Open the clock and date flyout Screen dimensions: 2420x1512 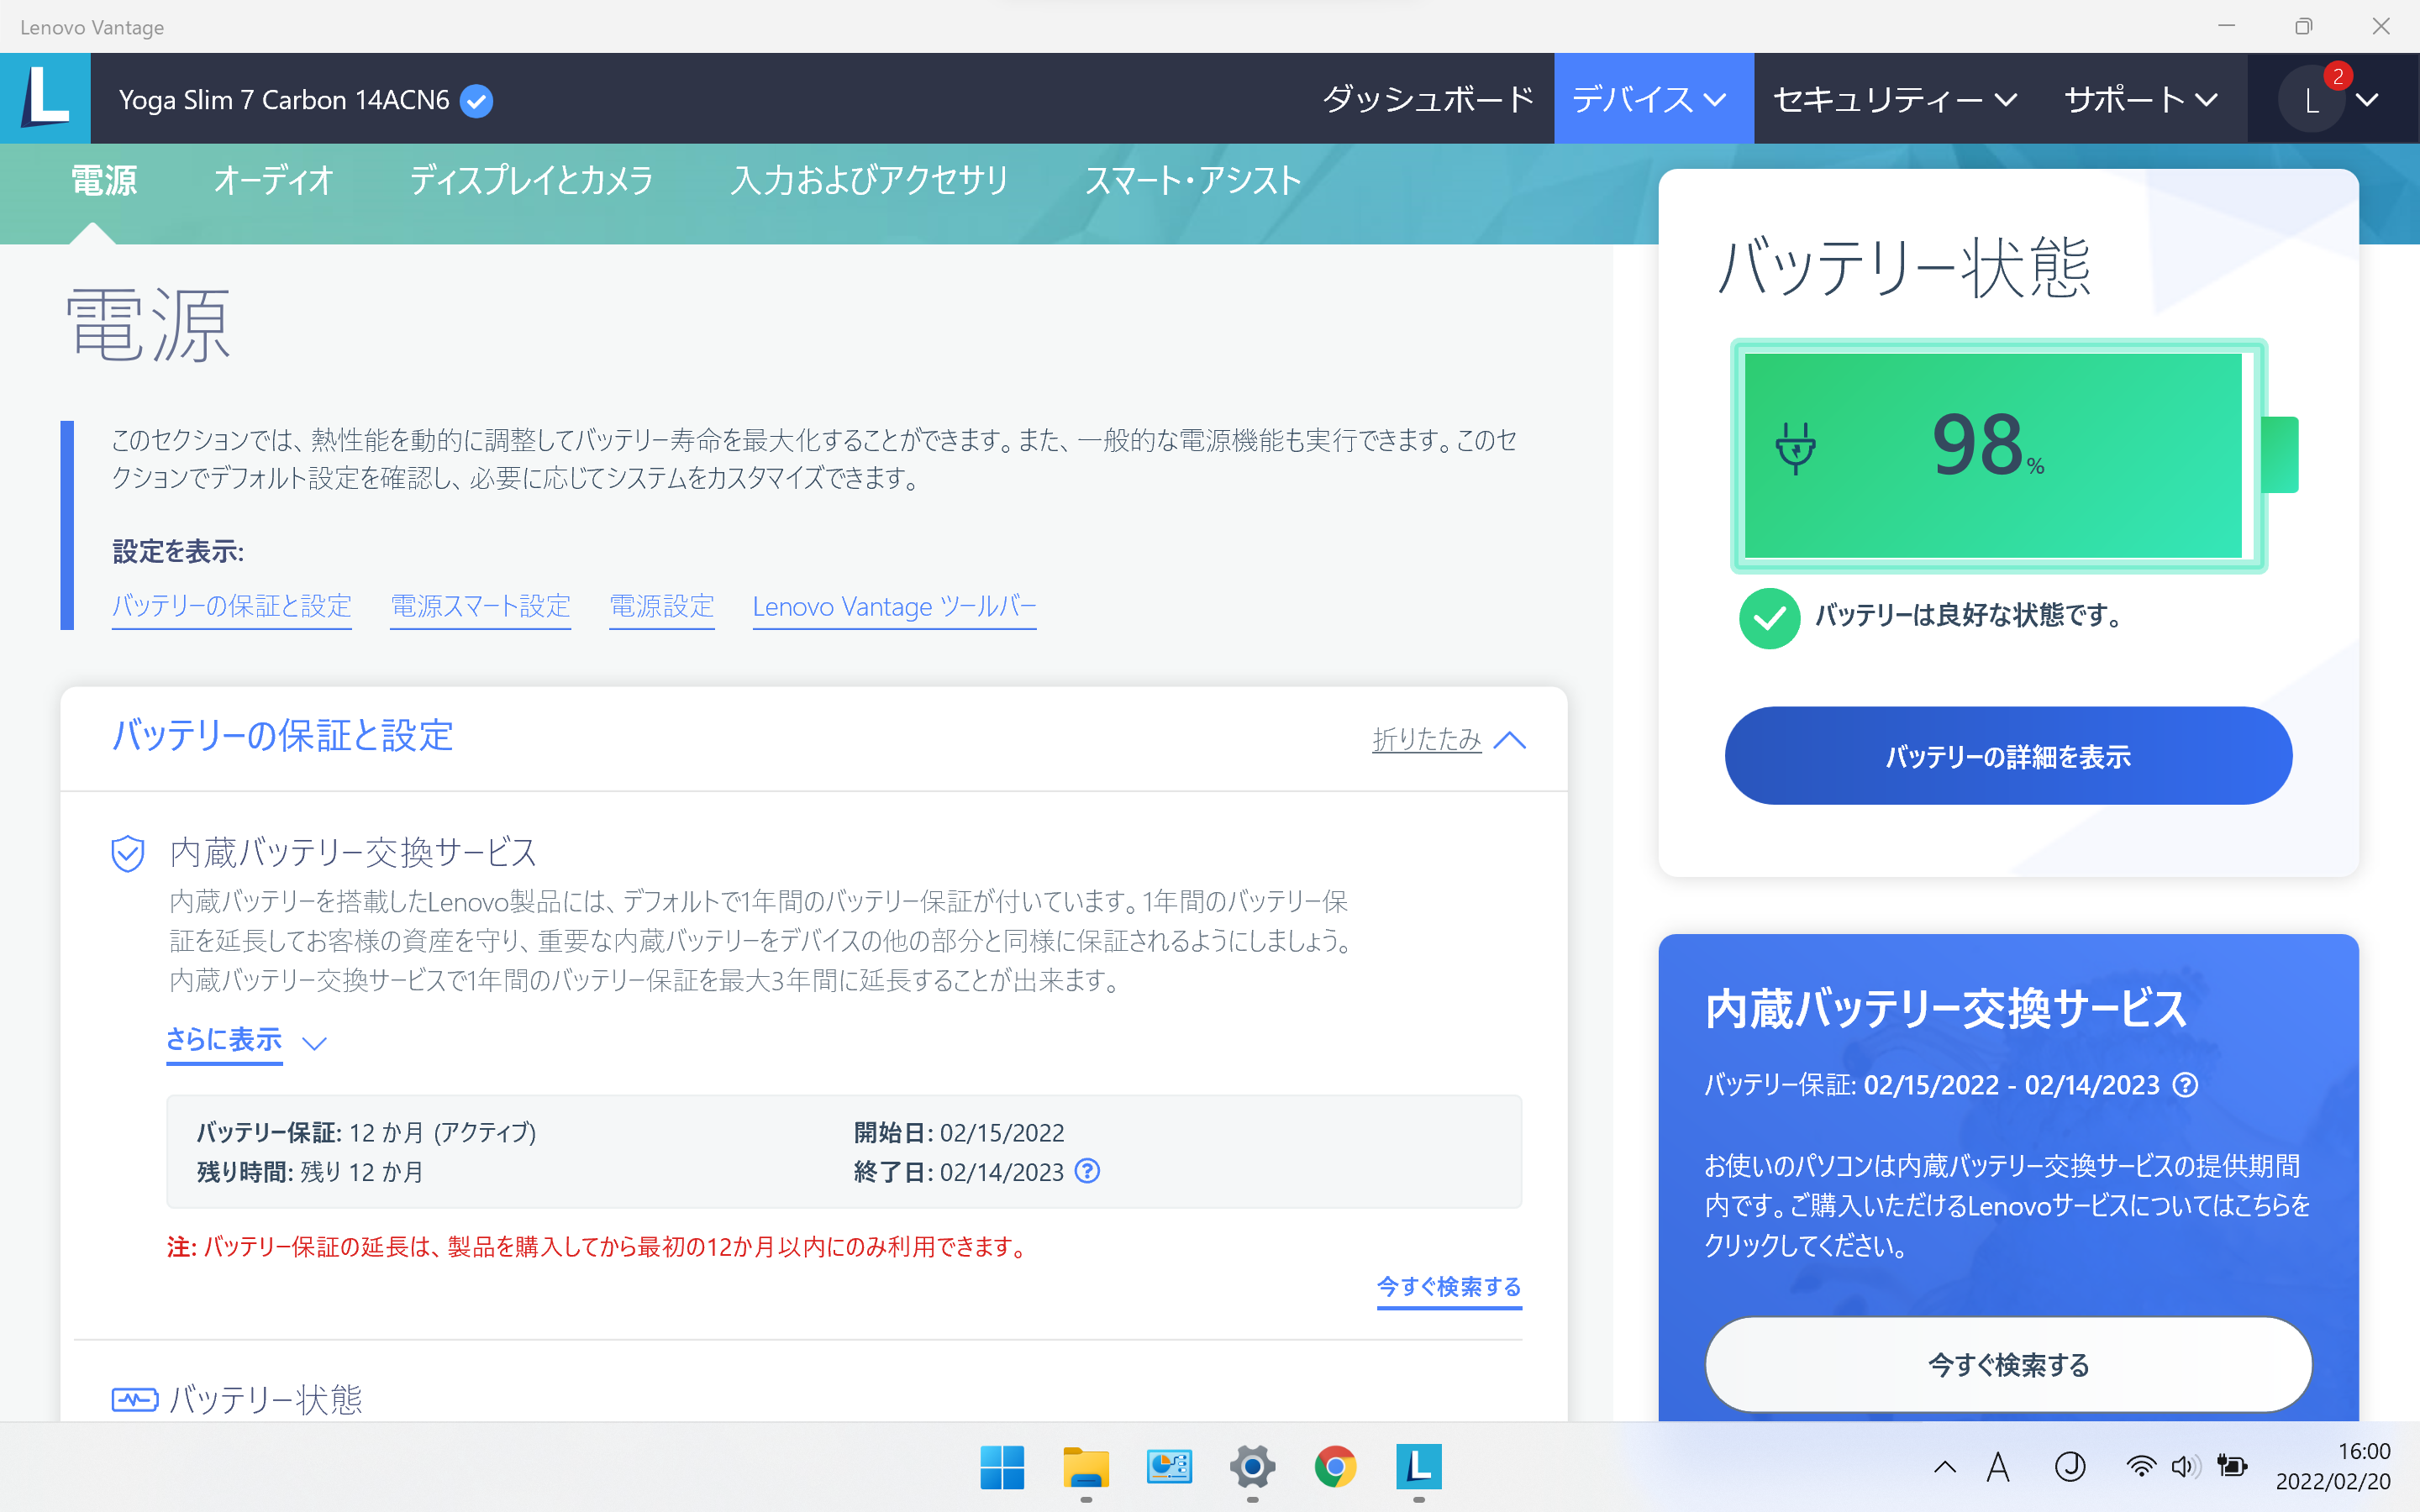(x=2334, y=1467)
